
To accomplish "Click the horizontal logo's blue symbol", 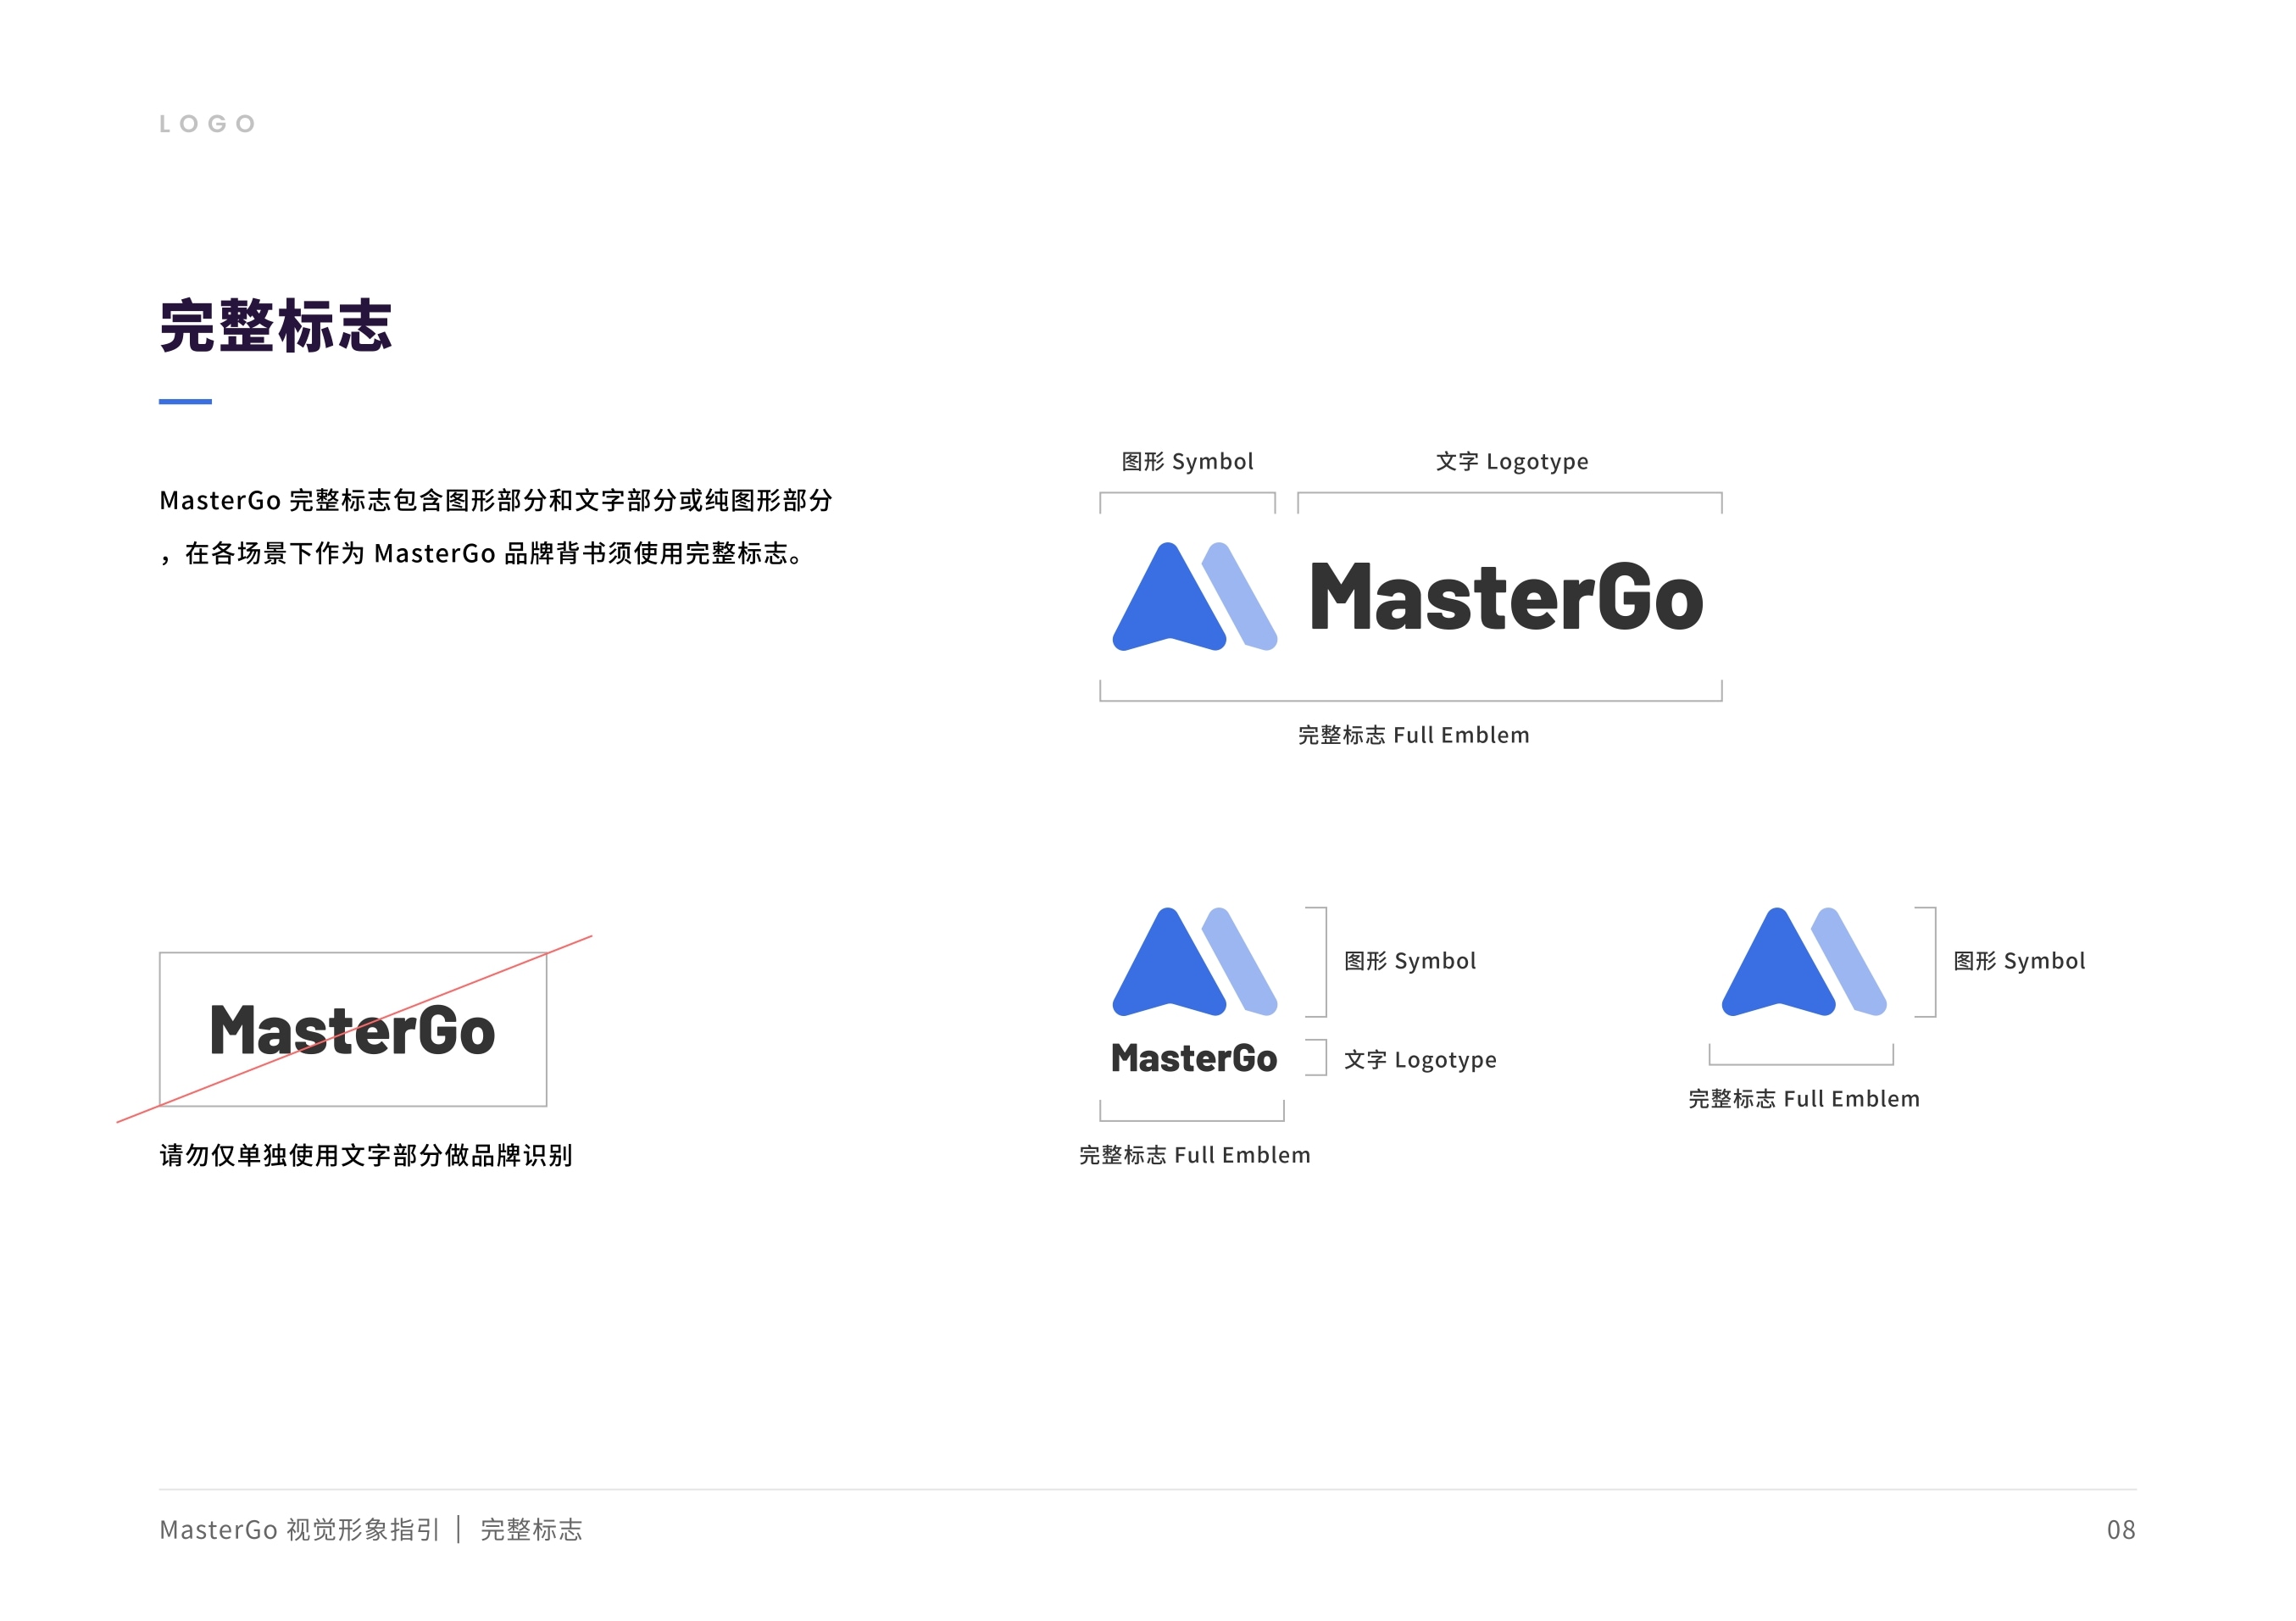I will [x=1194, y=597].
